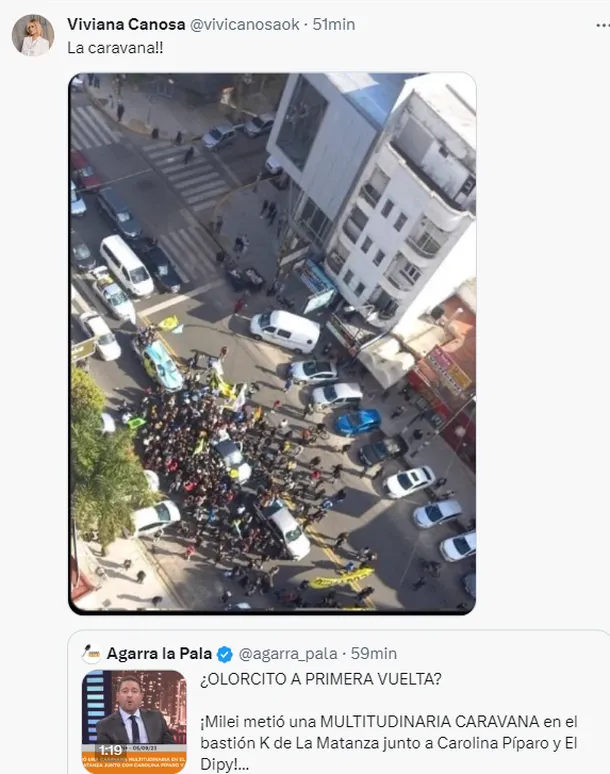Click the quoted text mentioning Carolina Píparo
Viewport: 610px width, 774px height.
point(388,743)
